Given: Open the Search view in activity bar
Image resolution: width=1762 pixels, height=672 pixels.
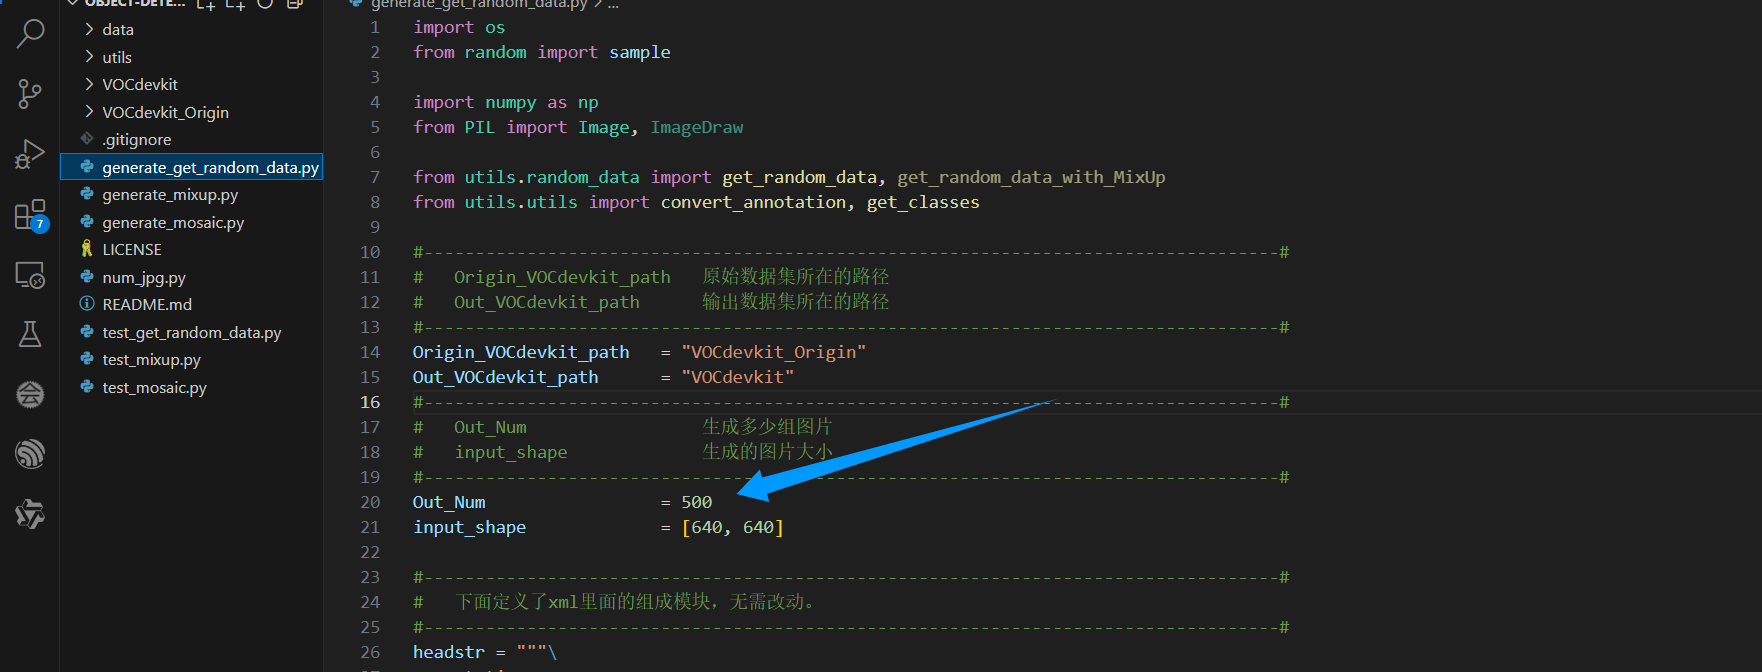Looking at the screenshot, I should coord(30,34).
